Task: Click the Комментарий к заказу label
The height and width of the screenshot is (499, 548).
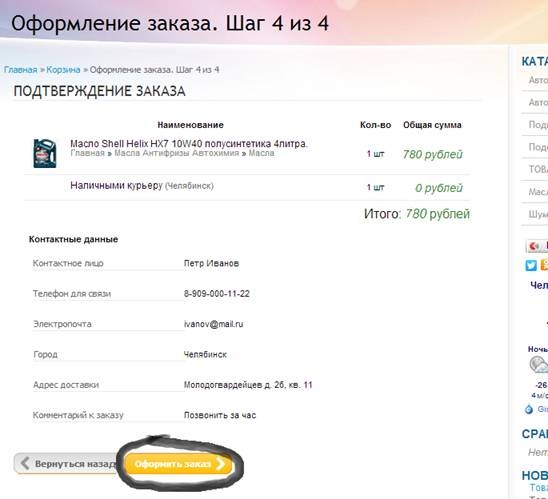Action: 78,415
